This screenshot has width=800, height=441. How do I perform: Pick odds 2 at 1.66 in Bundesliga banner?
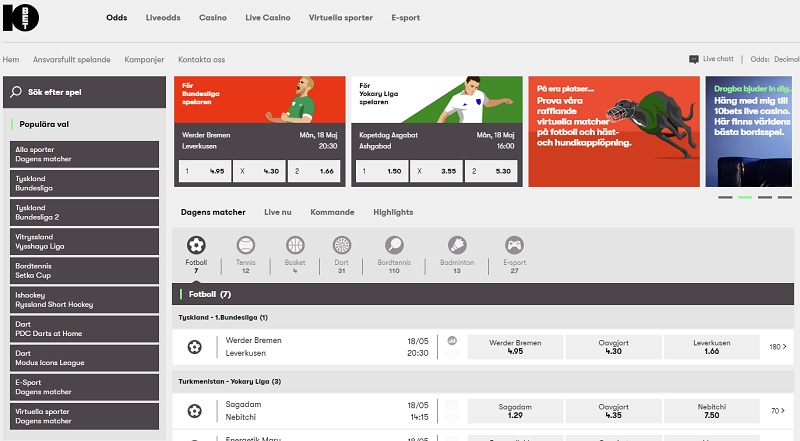(x=314, y=171)
